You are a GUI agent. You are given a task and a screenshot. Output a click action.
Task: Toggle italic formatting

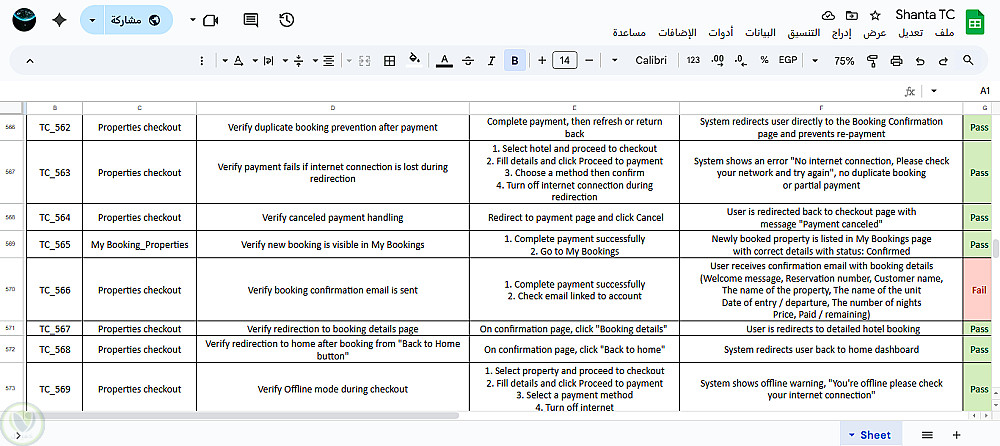click(491, 61)
